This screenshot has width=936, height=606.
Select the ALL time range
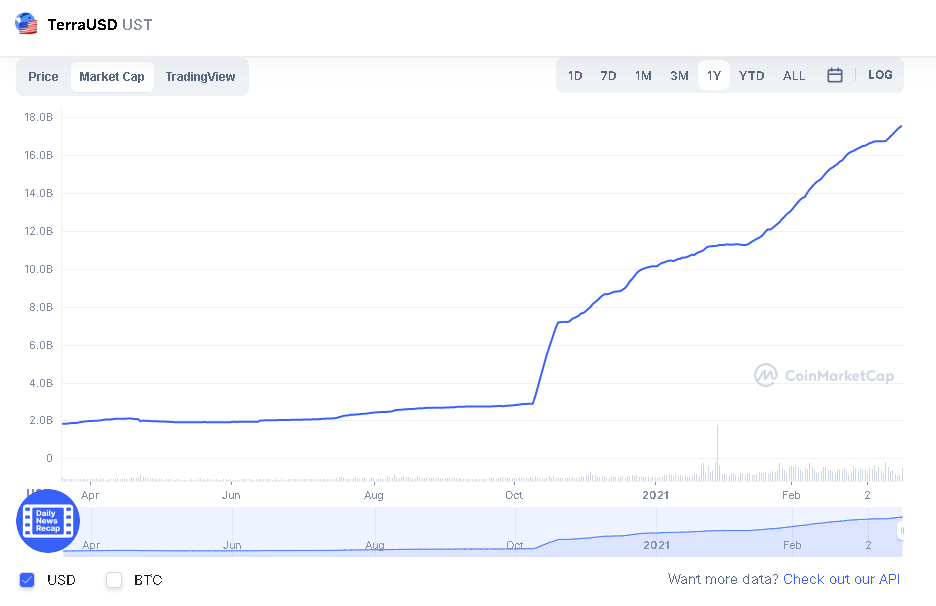(x=794, y=76)
